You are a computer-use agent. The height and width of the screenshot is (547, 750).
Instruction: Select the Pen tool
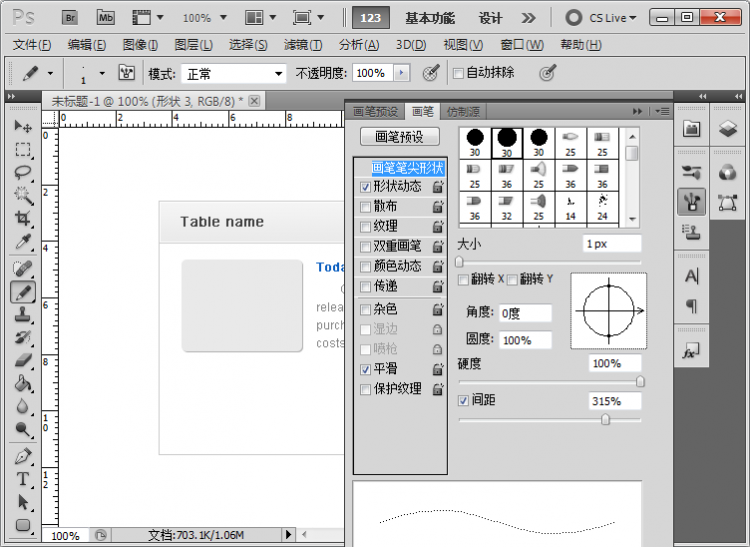pyautogui.click(x=22, y=456)
